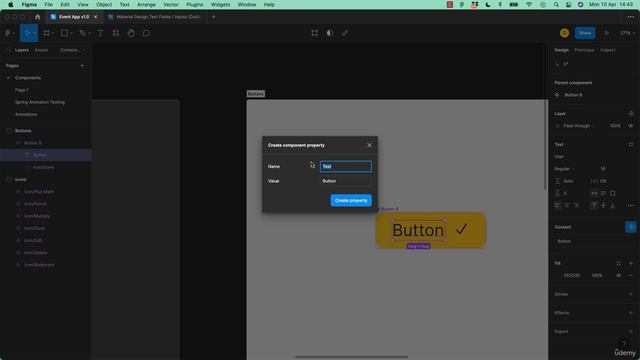
Task: Click the Fill color swatch
Action: pyautogui.click(x=558, y=276)
